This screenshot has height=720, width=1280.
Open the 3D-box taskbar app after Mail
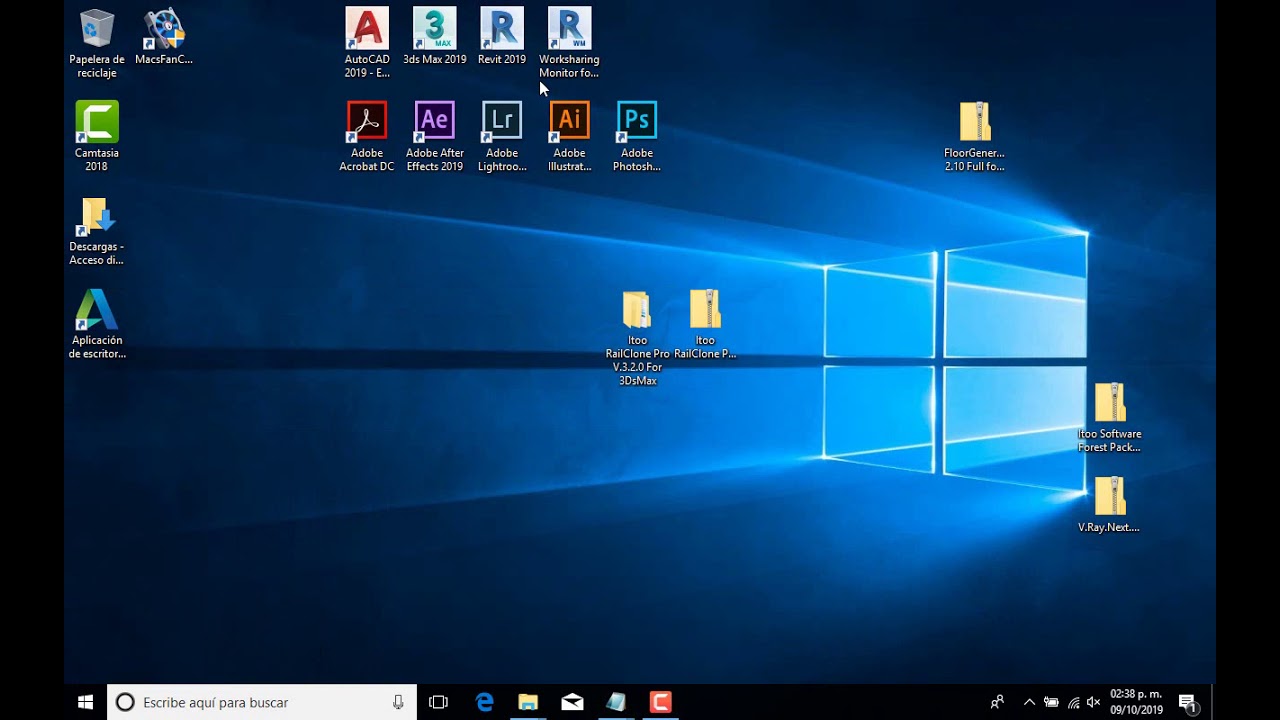pyautogui.click(x=616, y=702)
